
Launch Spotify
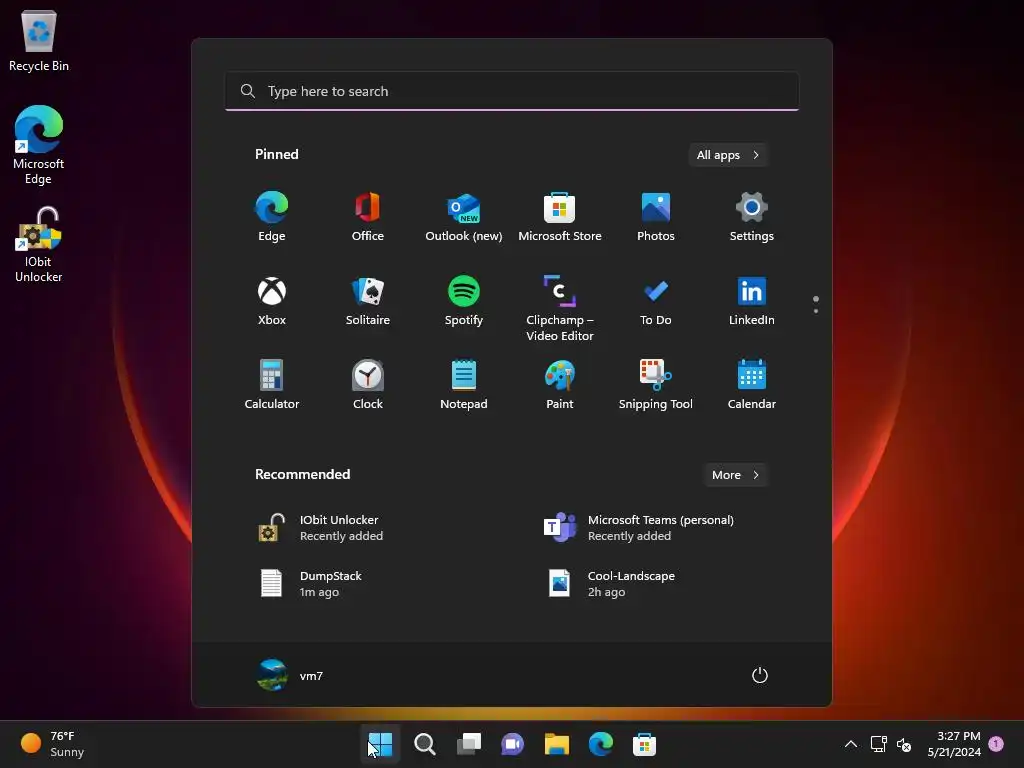pyautogui.click(x=464, y=301)
